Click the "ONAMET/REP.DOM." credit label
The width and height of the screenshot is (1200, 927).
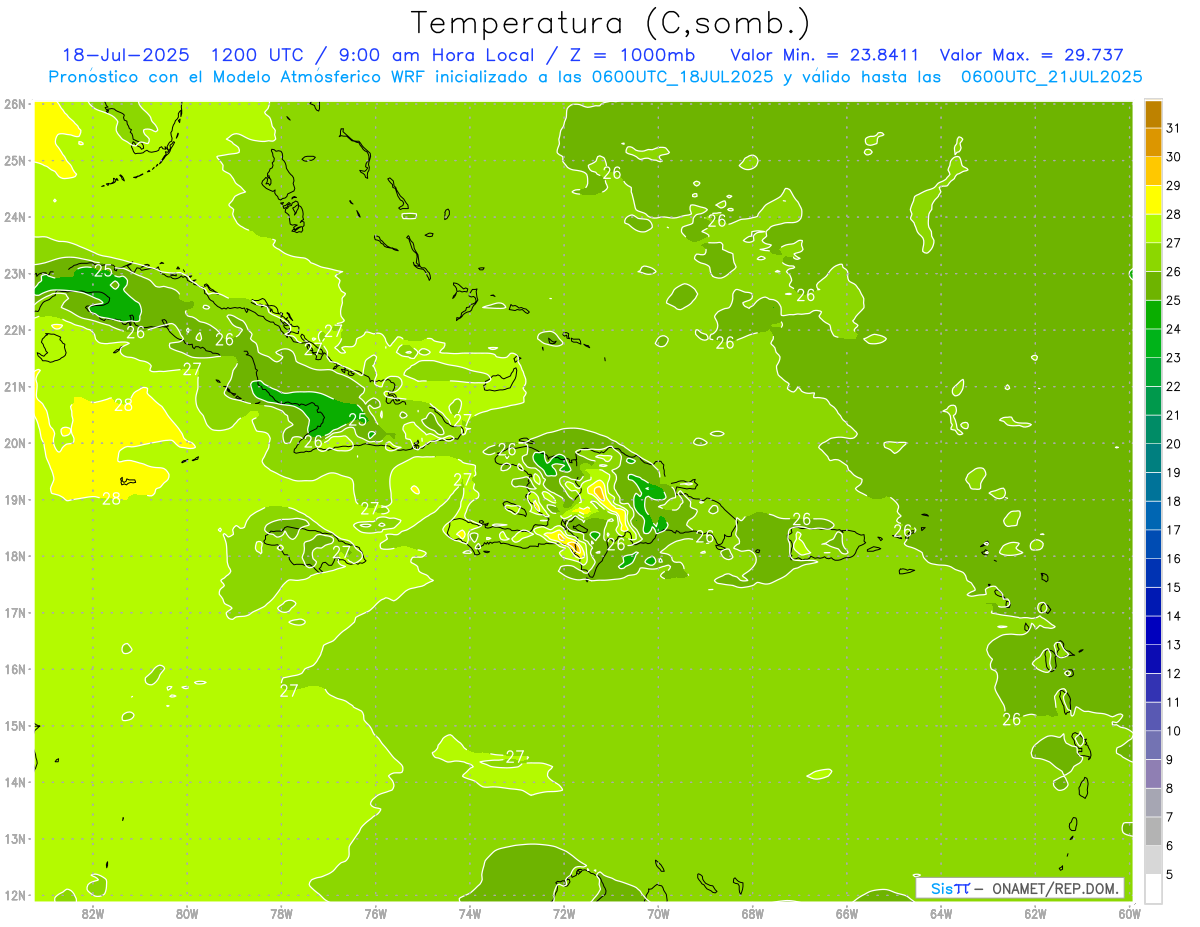click(x=1056, y=888)
